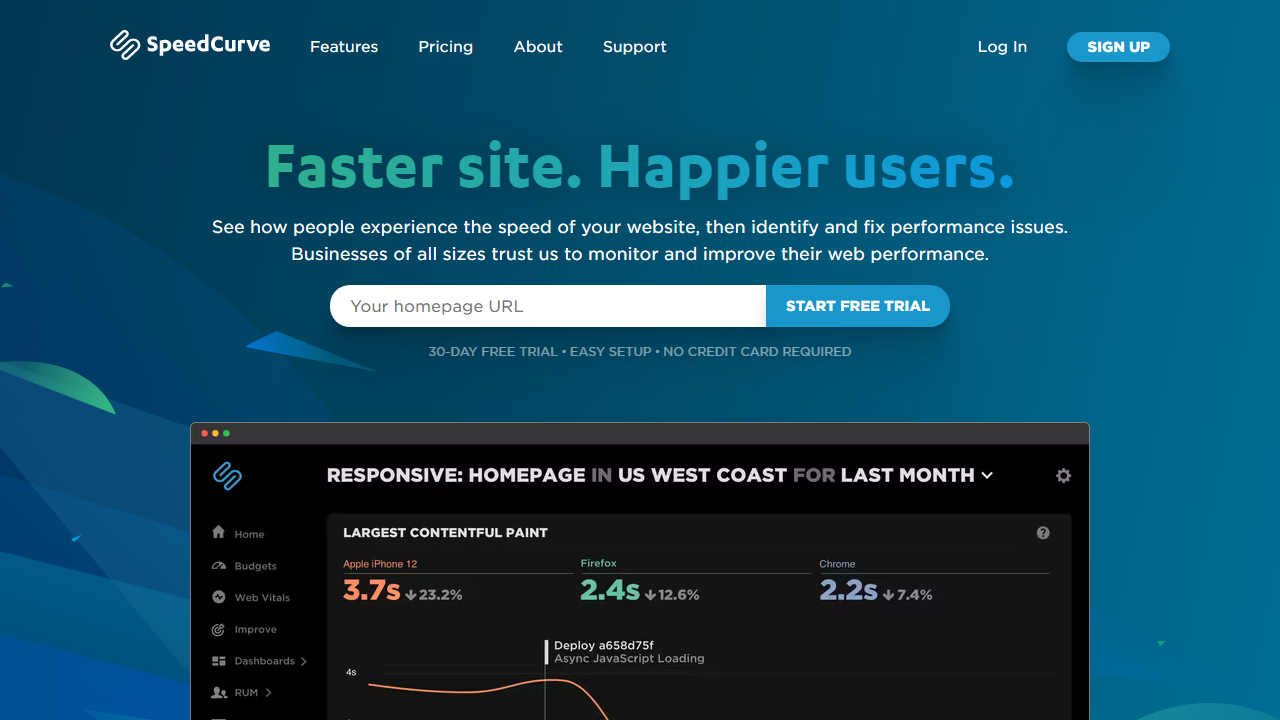1280x720 pixels.
Task: Click the Deploy a658d75f marker
Action: (604, 646)
